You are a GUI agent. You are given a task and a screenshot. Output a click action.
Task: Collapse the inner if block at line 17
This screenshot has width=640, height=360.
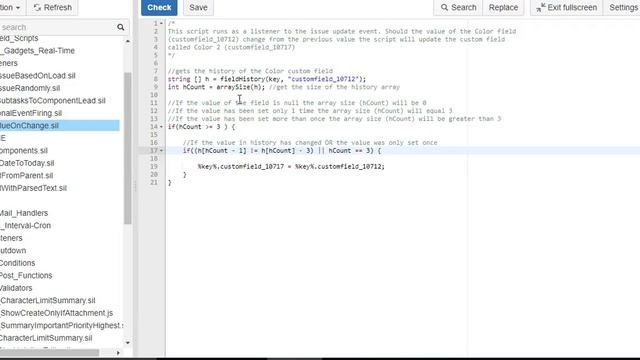(161, 151)
